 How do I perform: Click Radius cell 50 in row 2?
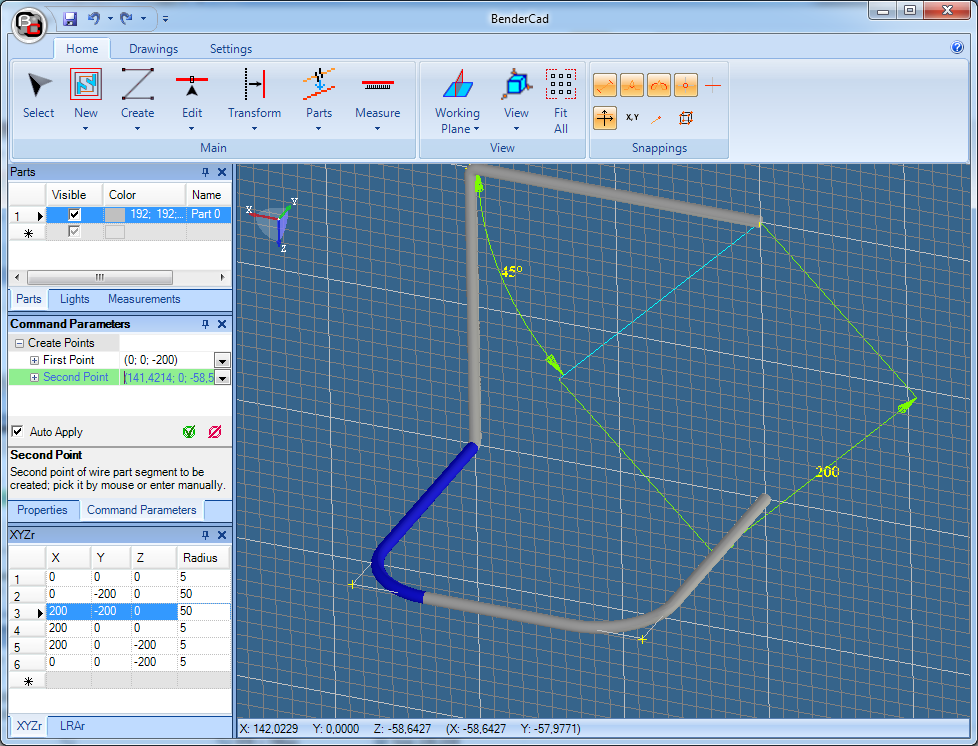click(x=203, y=594)
